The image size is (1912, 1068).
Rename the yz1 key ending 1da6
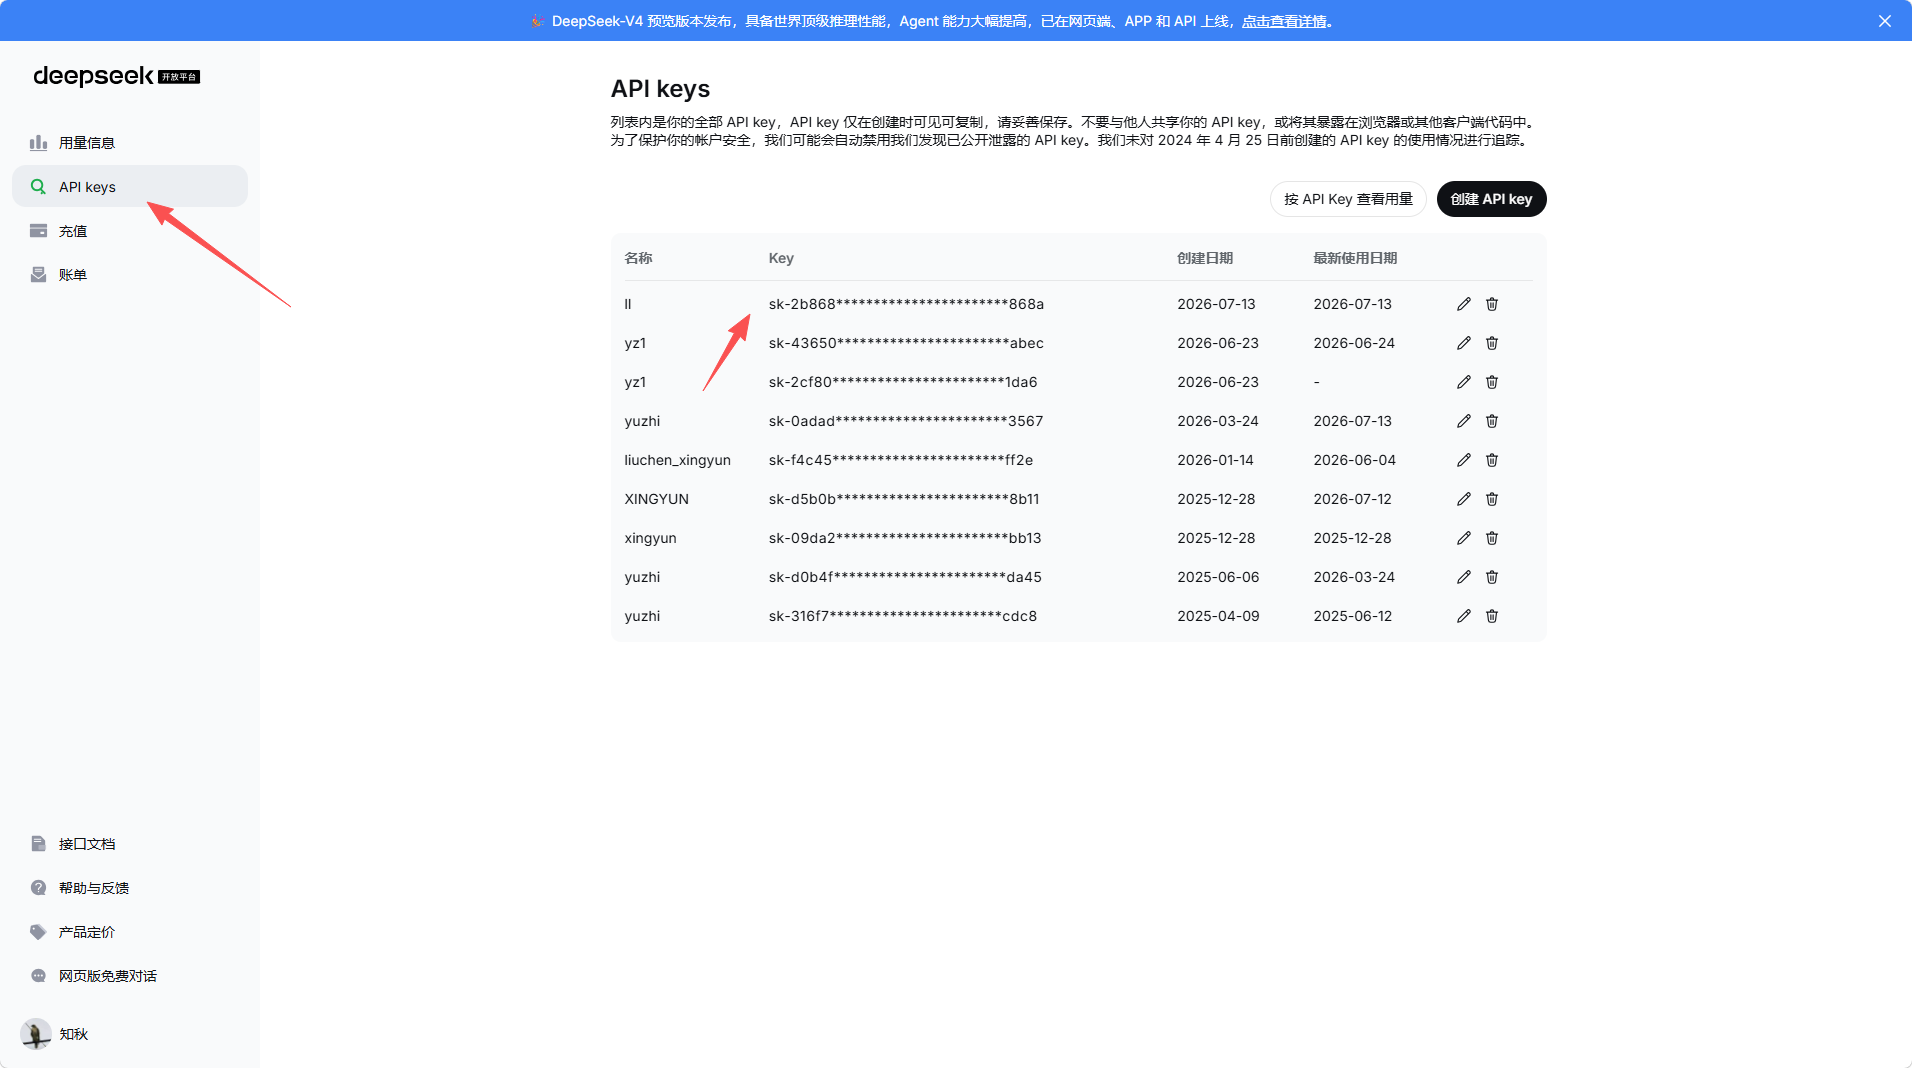click(x=1464, y=382)
